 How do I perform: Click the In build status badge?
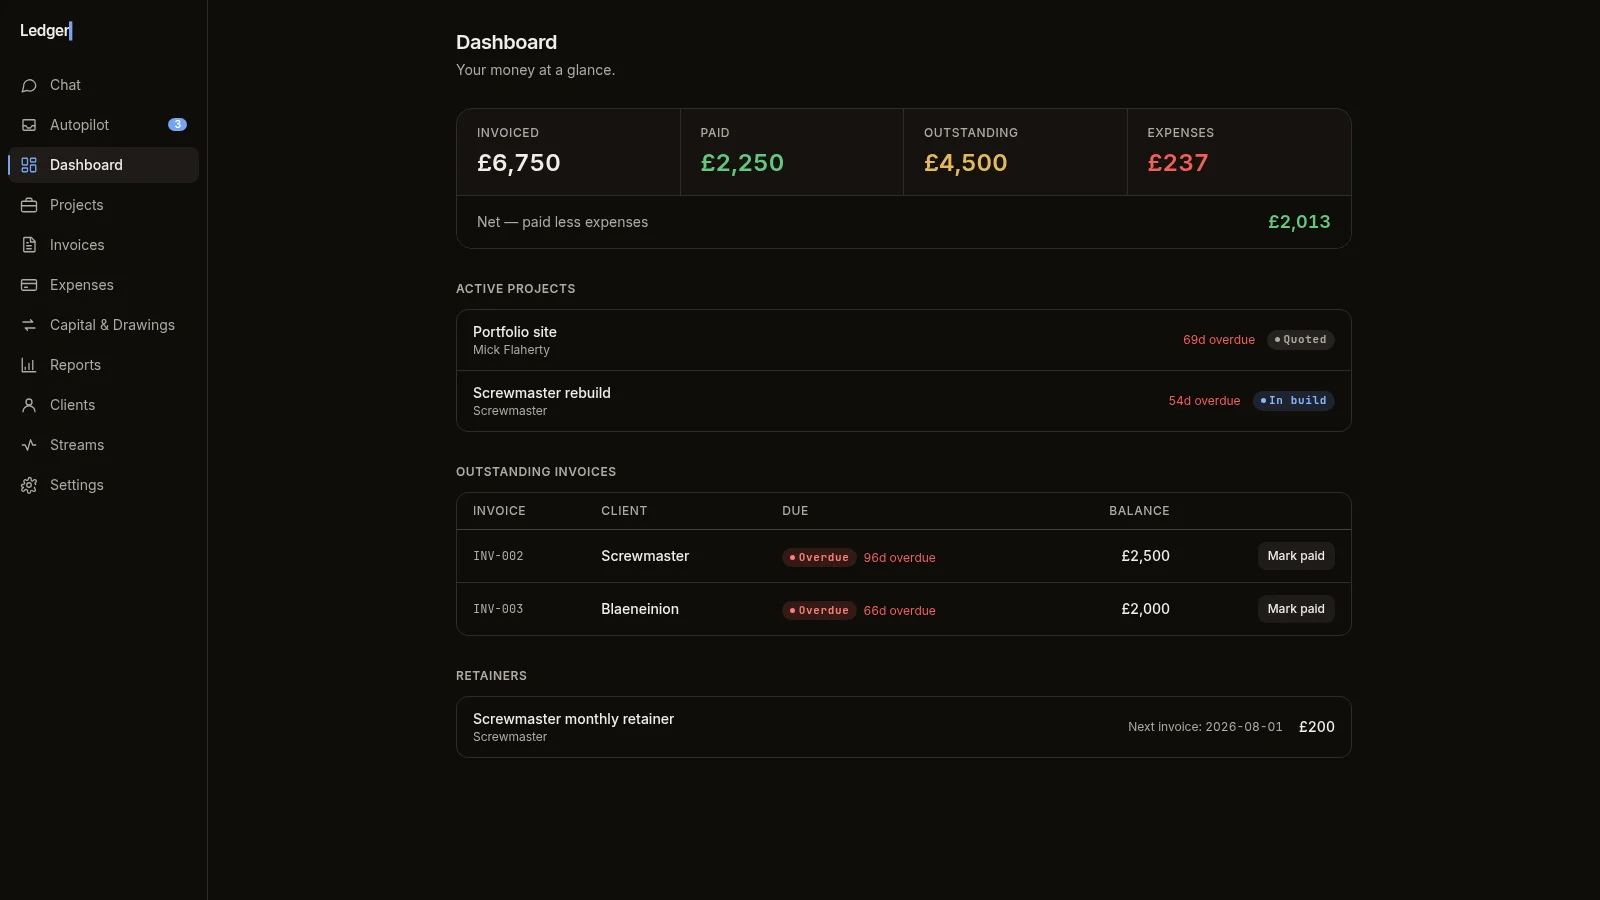(1294, 401)
